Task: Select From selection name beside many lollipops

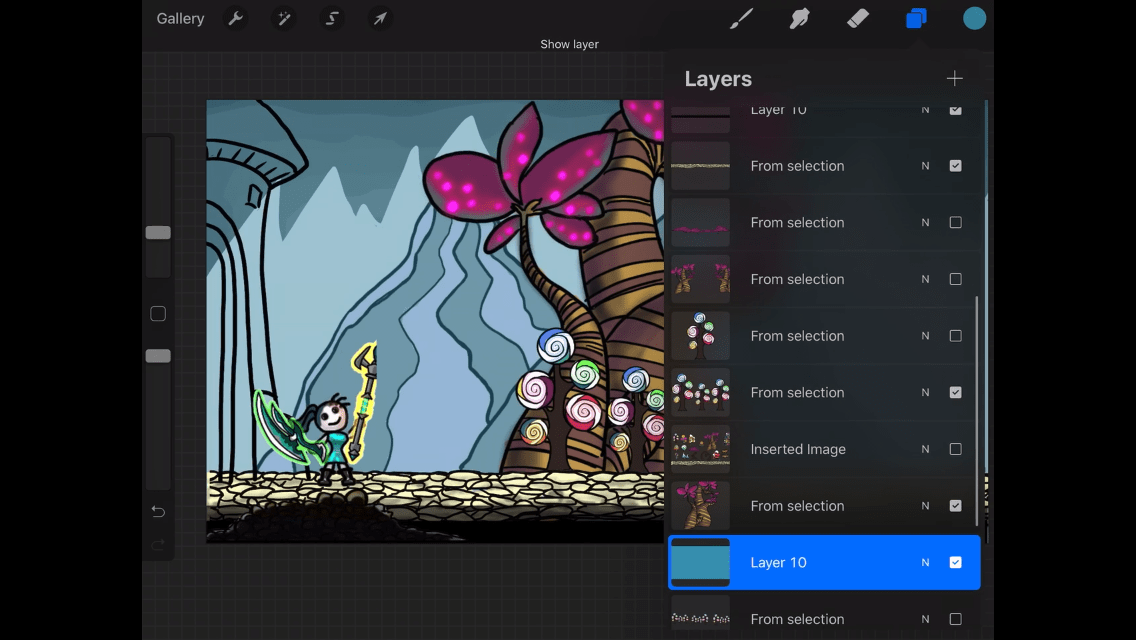Action: (x=797, y=392)
